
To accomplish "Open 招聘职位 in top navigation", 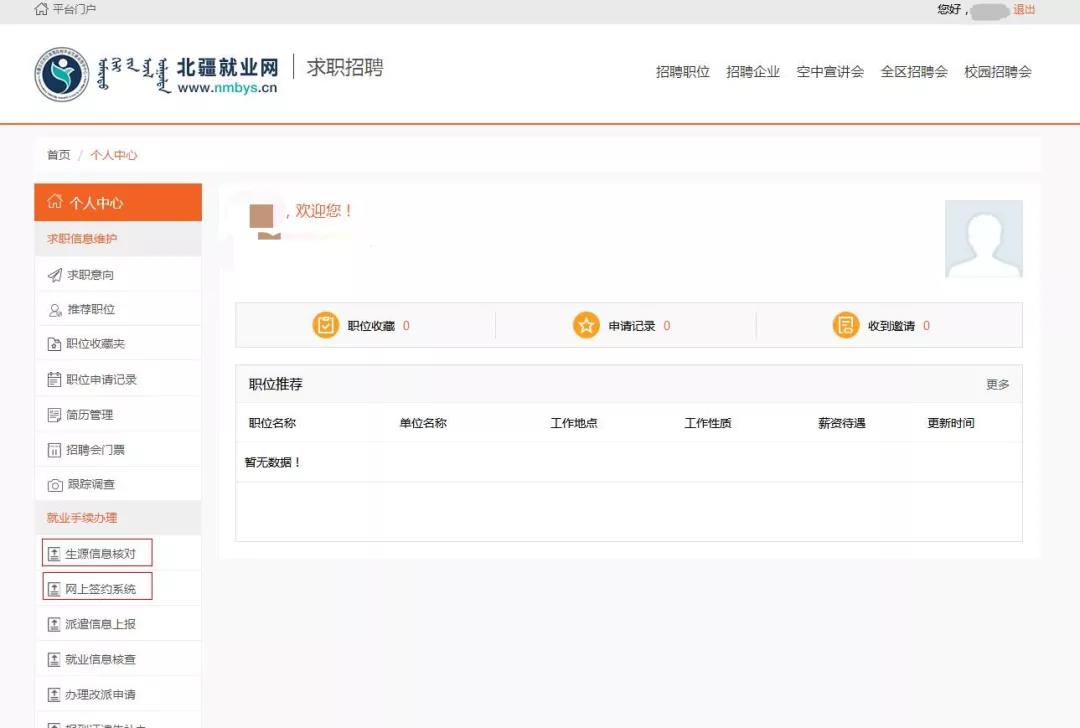I will [682, 72].
